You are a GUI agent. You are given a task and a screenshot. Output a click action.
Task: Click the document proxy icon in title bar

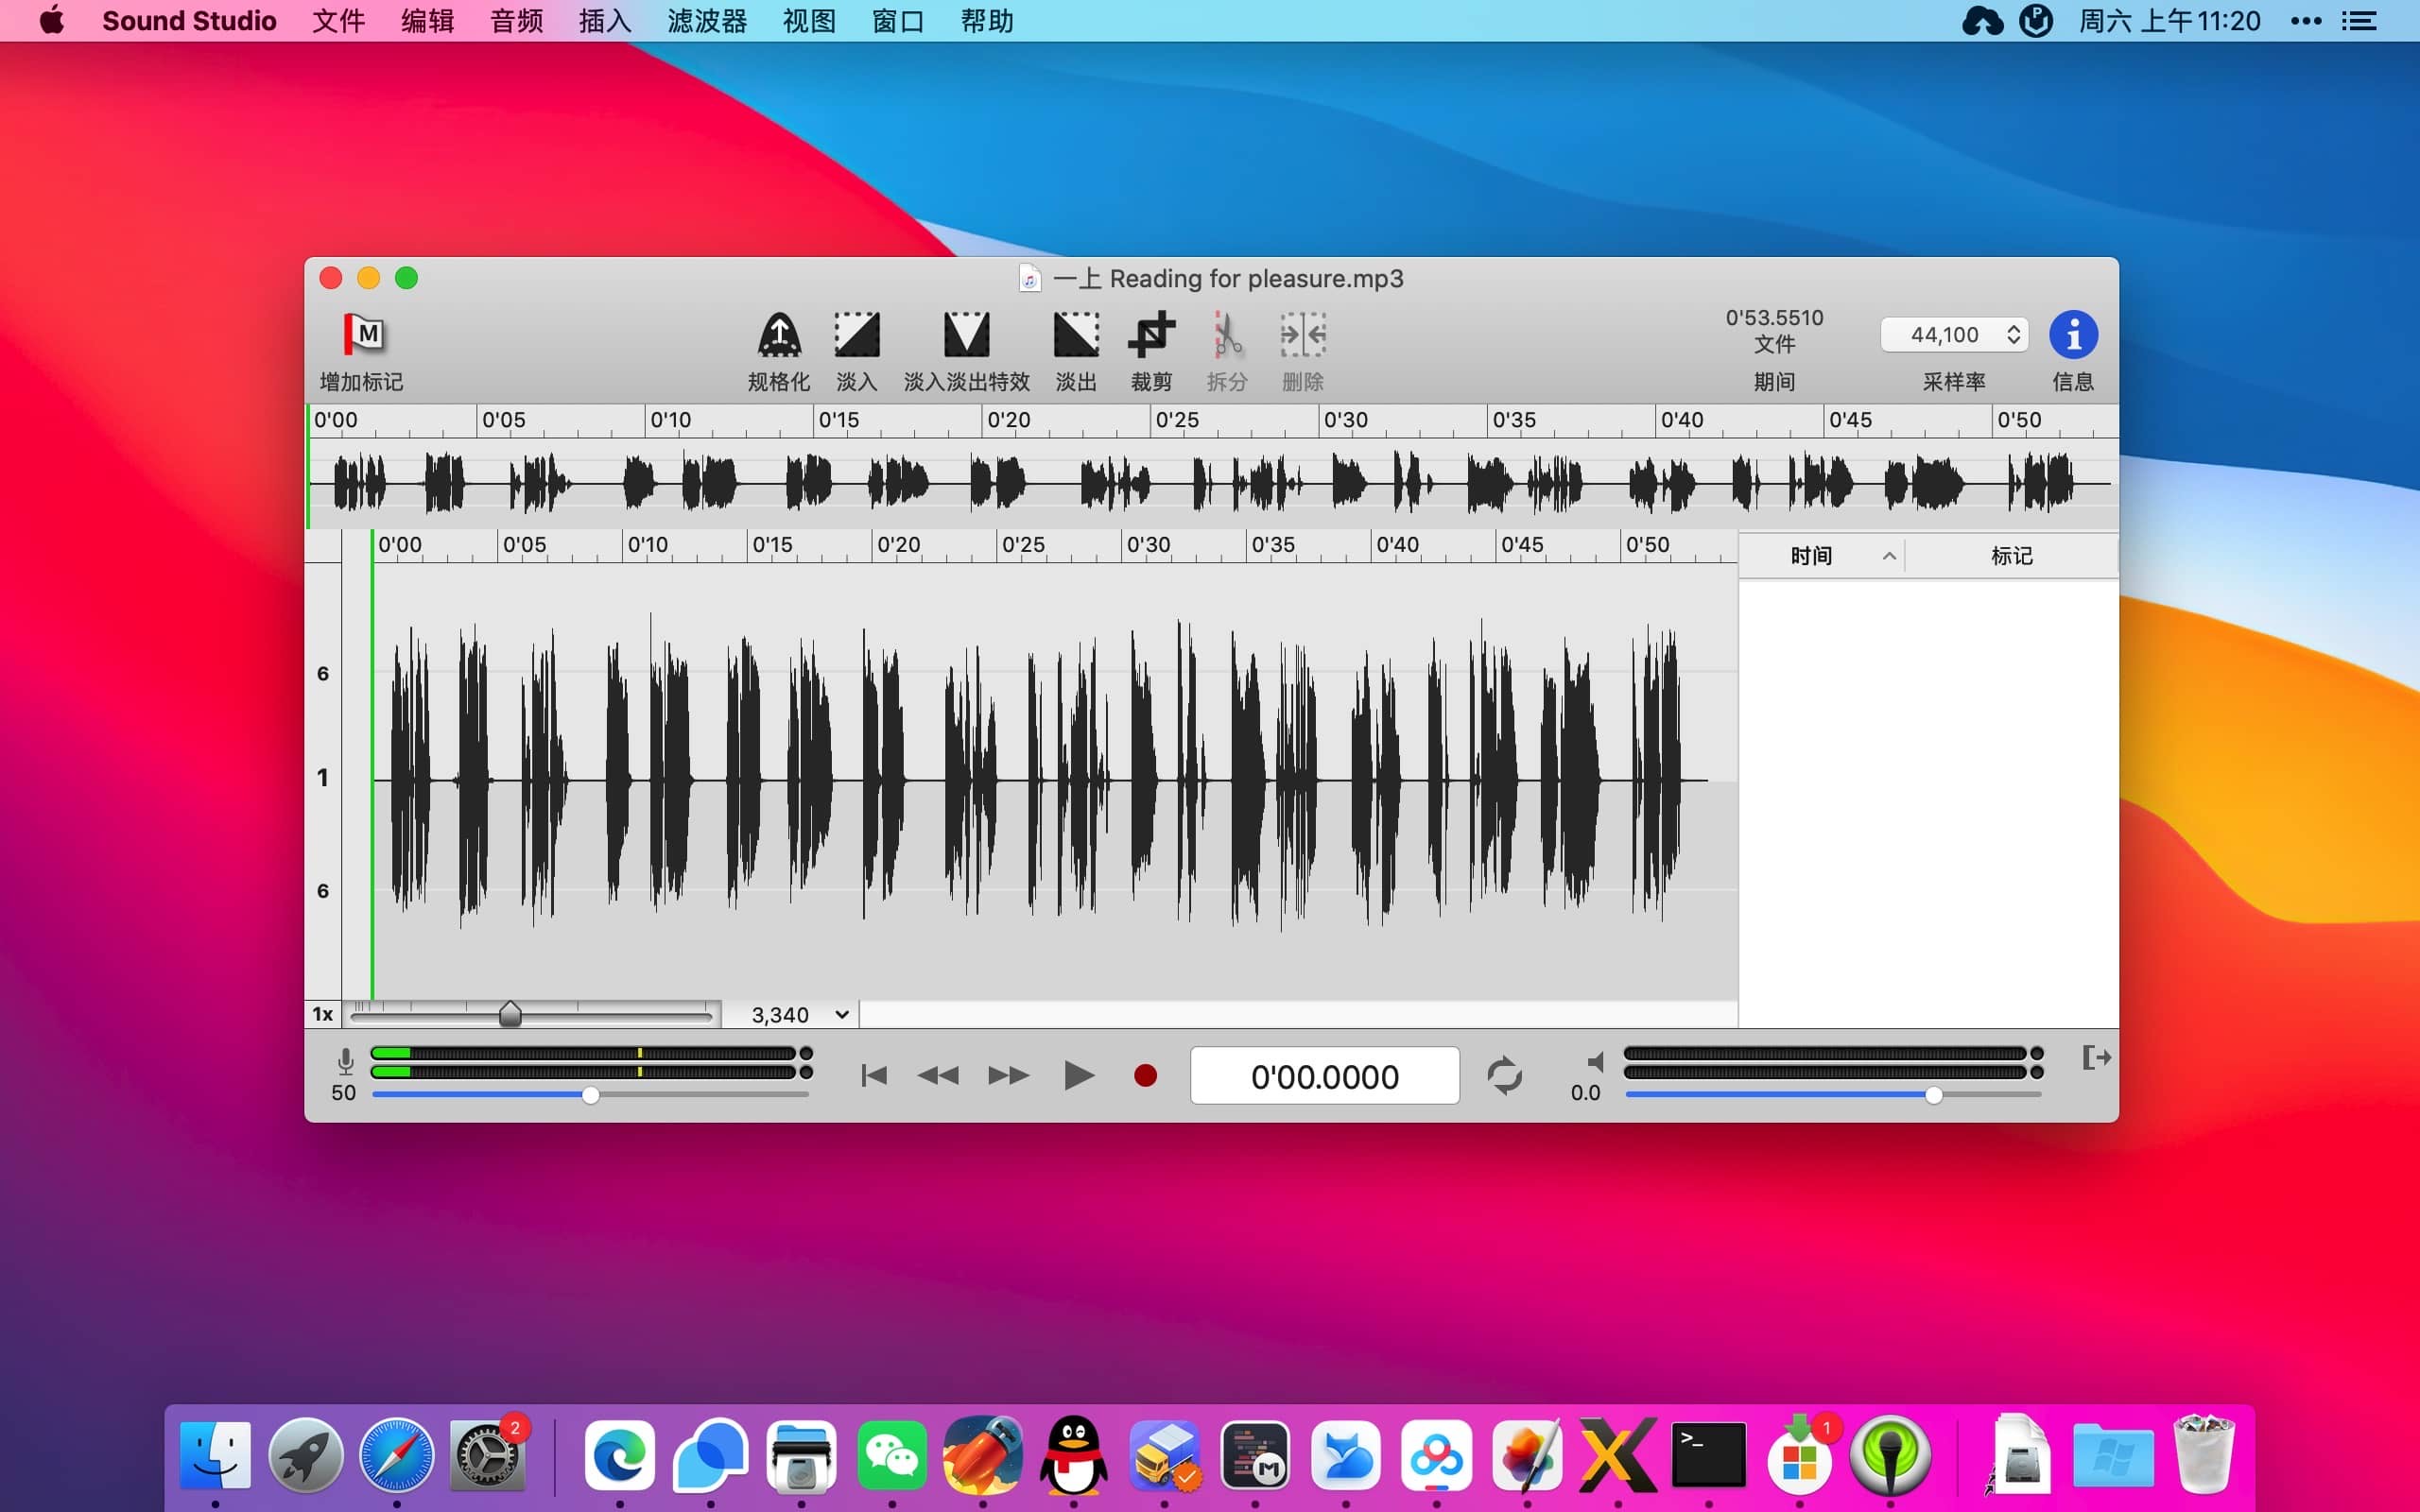[x=1029, y=278]
